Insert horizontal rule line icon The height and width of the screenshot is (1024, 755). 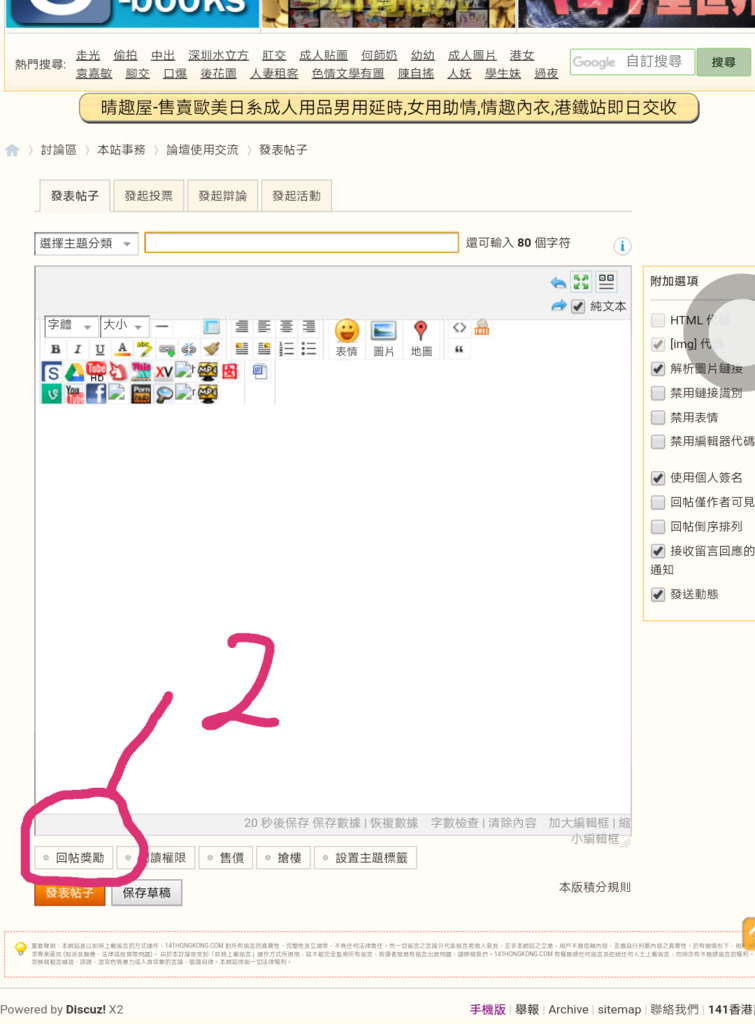(162, 325)
